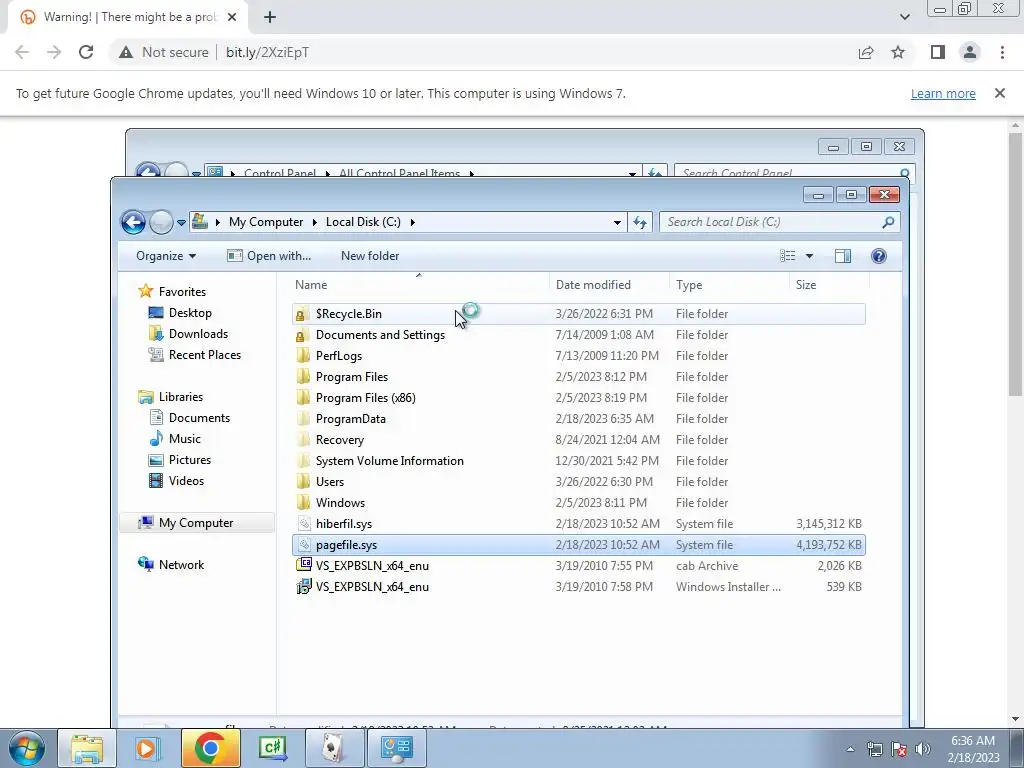Dismiss the Chrome update notice bar
Image resolution: width=1024 pixels, height=768 pixels.
coord(1000,93)
